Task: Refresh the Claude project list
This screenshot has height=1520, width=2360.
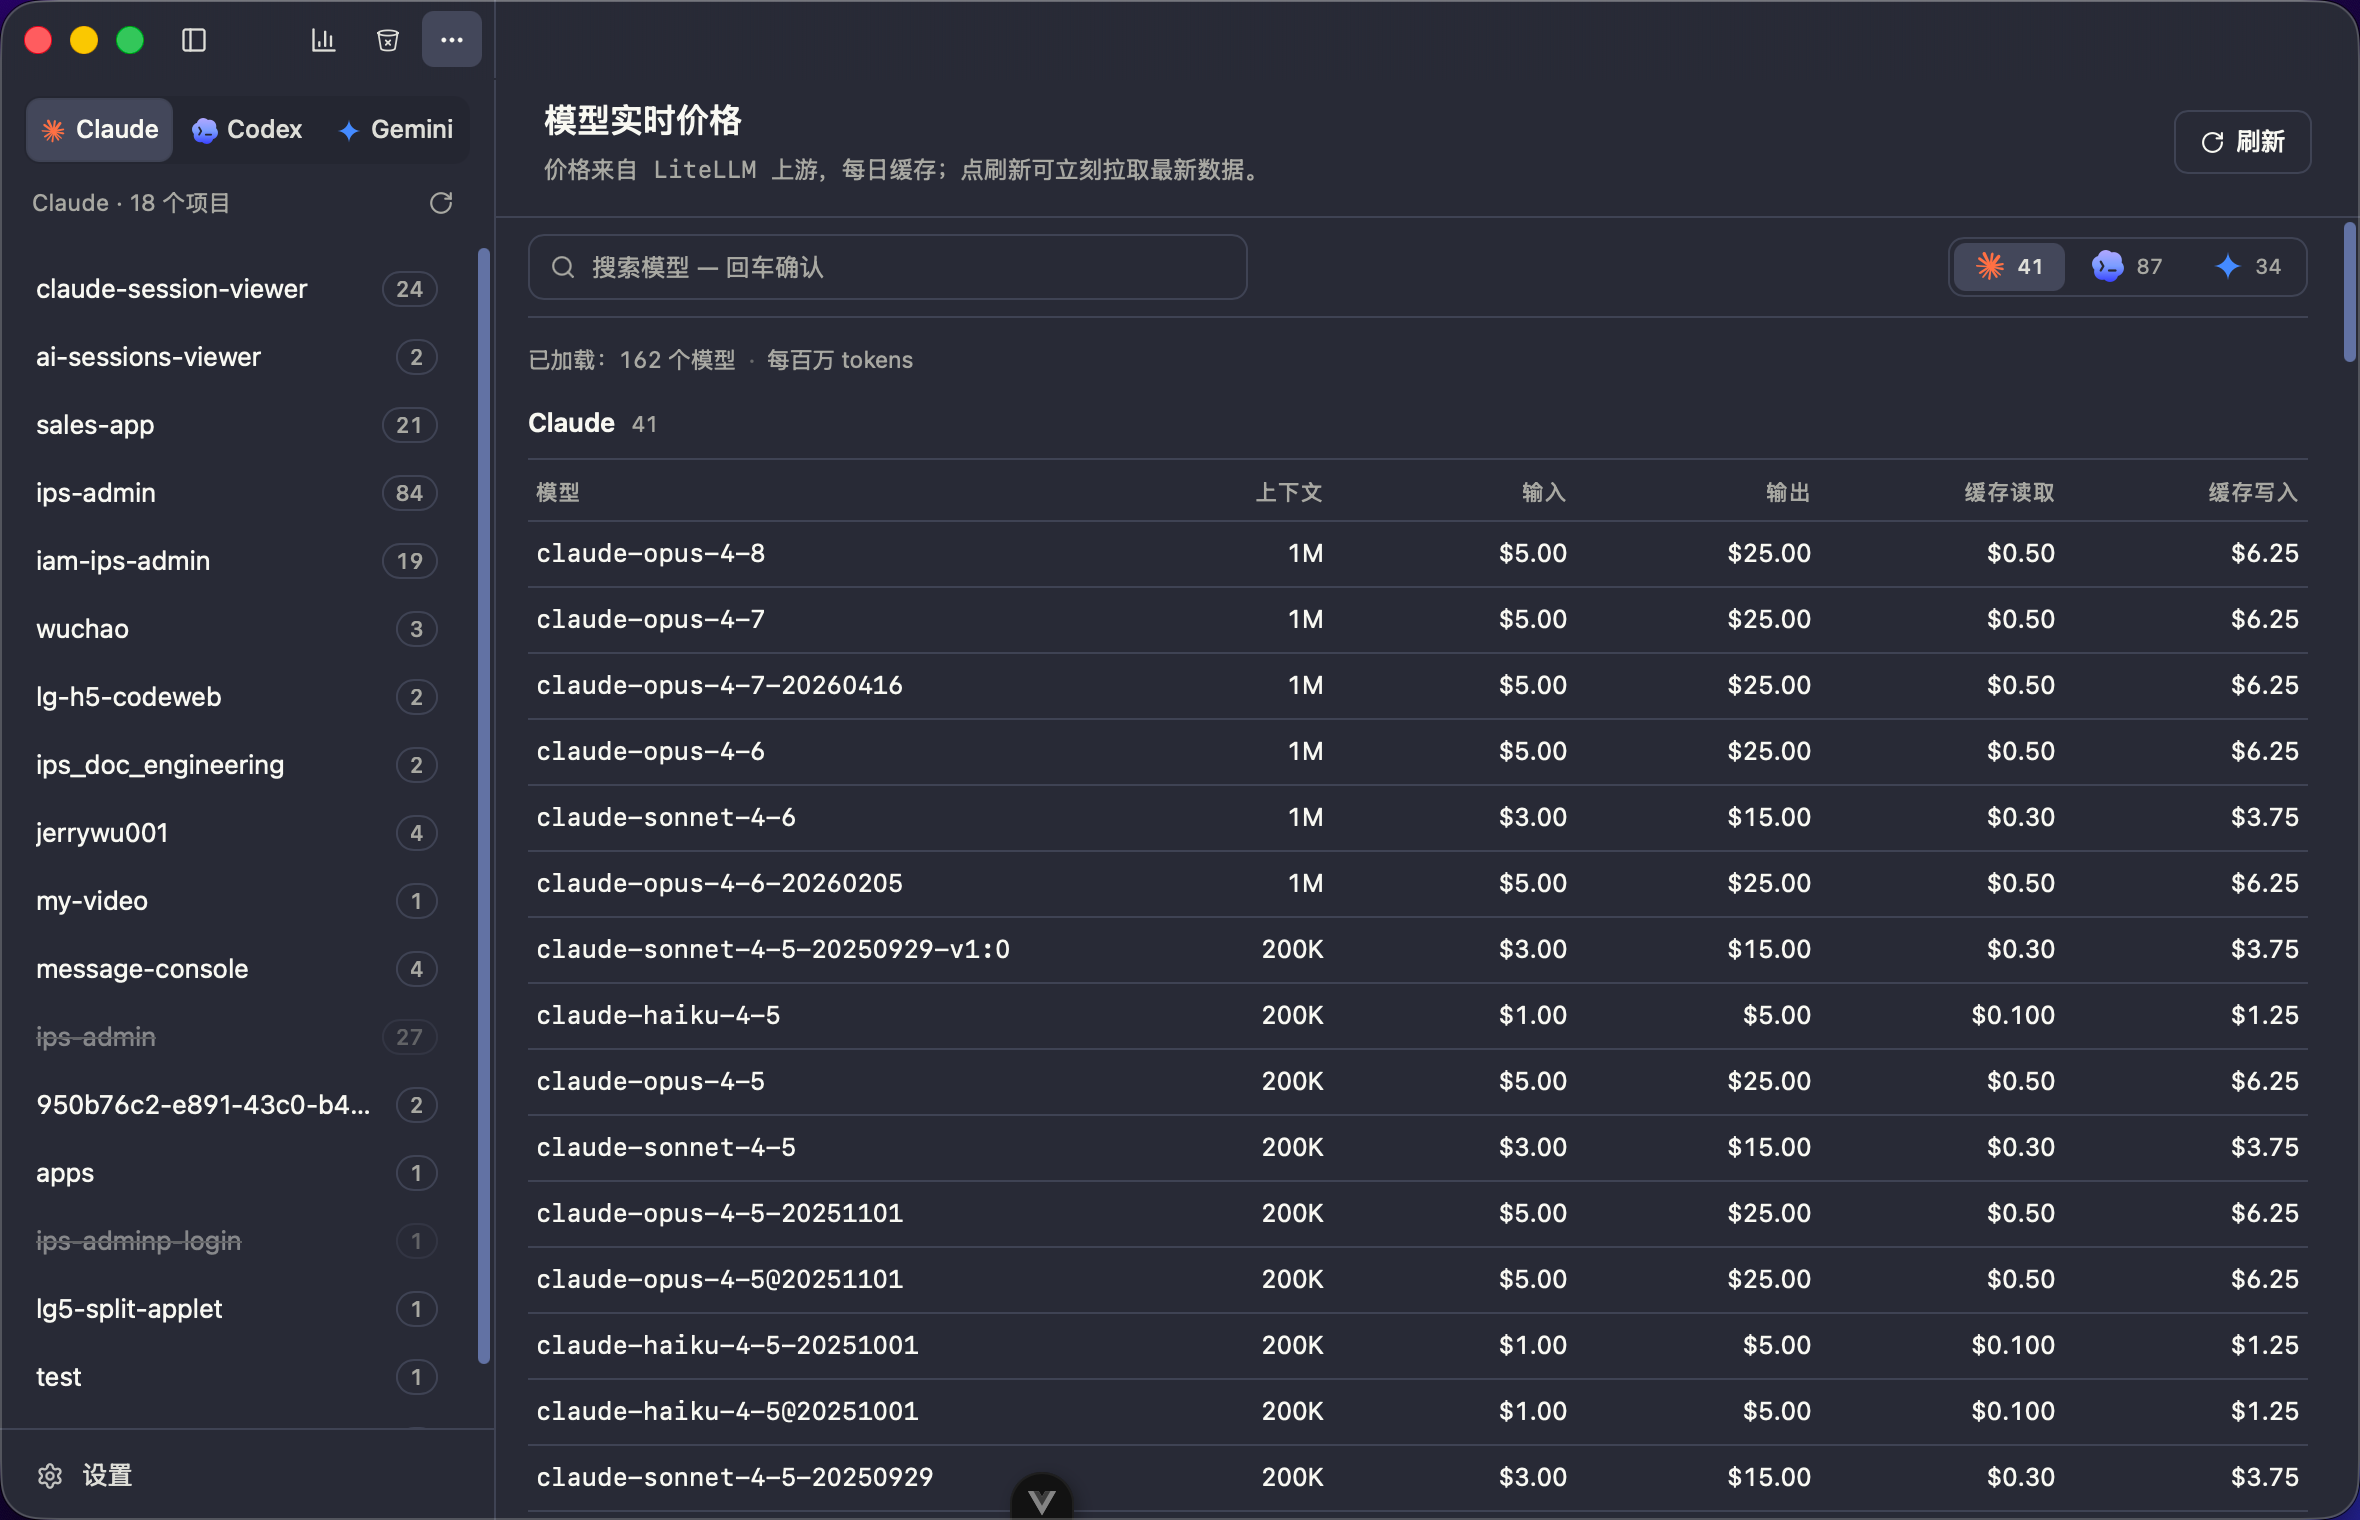Action: click(441, 203)
